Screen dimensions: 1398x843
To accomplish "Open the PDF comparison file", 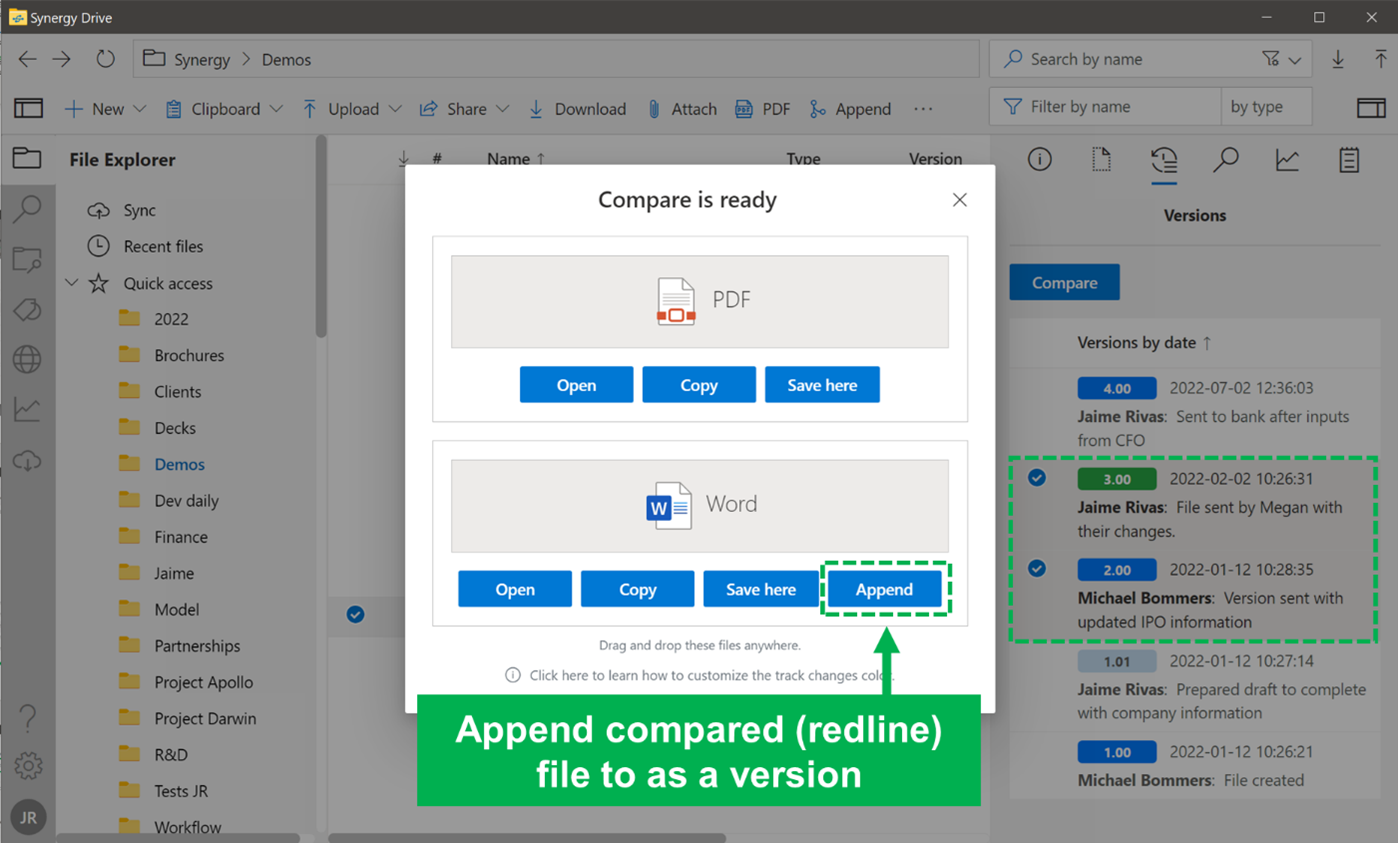I will coord(576,385).
